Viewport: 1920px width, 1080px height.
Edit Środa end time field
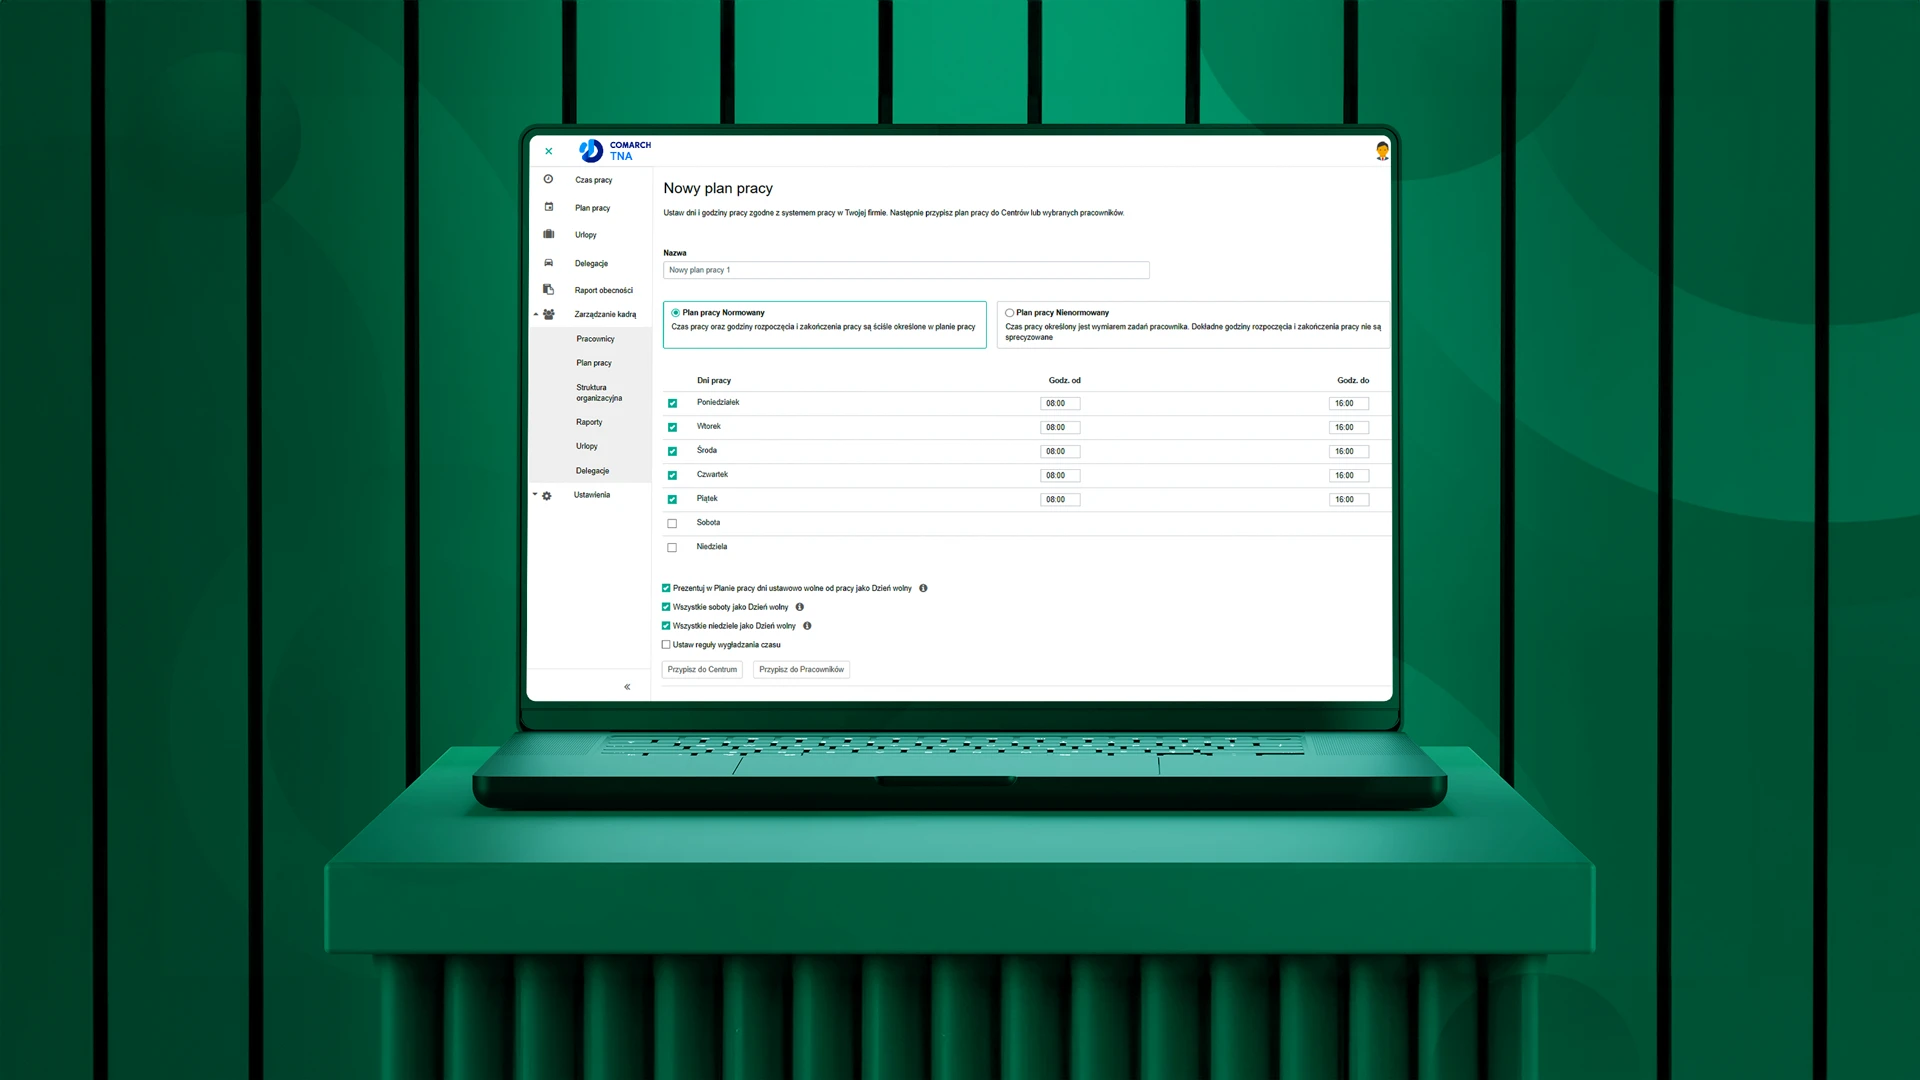point(1349,452)
